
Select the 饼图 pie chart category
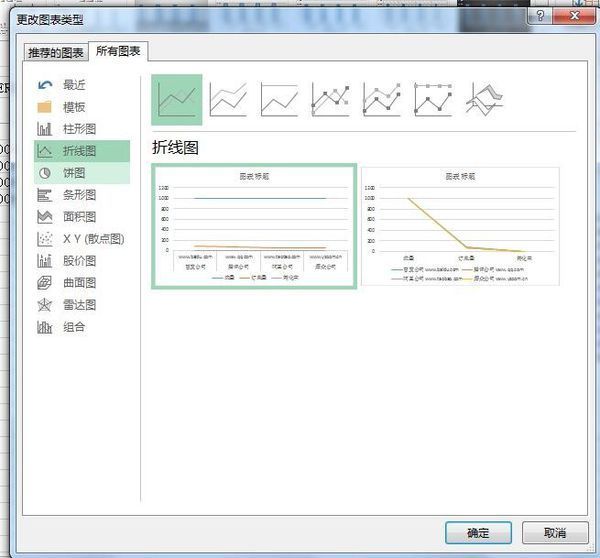pyautogui.click(x=82, y=173)
